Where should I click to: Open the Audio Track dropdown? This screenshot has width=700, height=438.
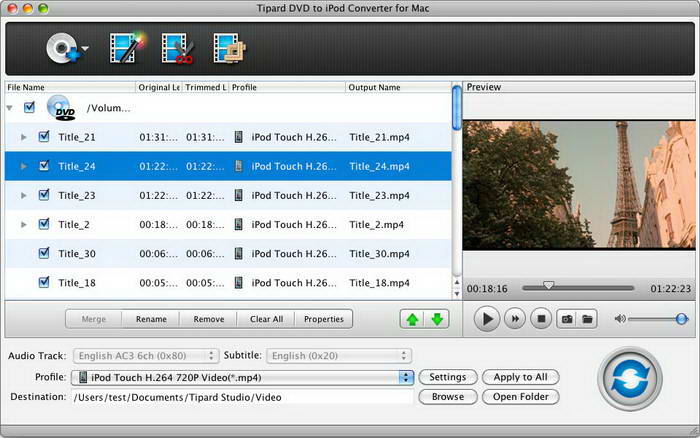click(x=146, y=356)
